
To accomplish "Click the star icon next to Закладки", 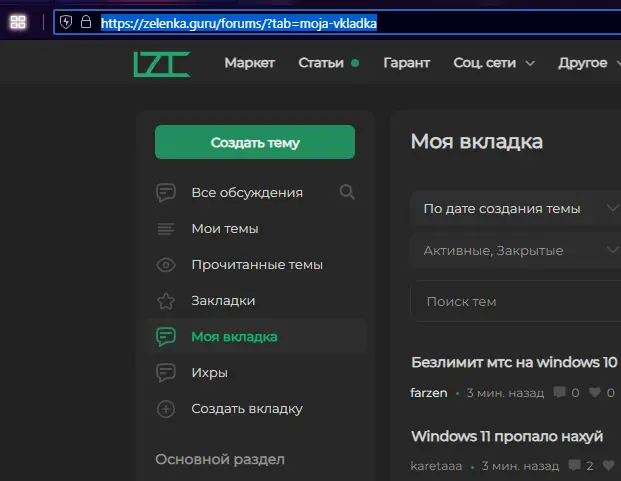I will point(166,300).
